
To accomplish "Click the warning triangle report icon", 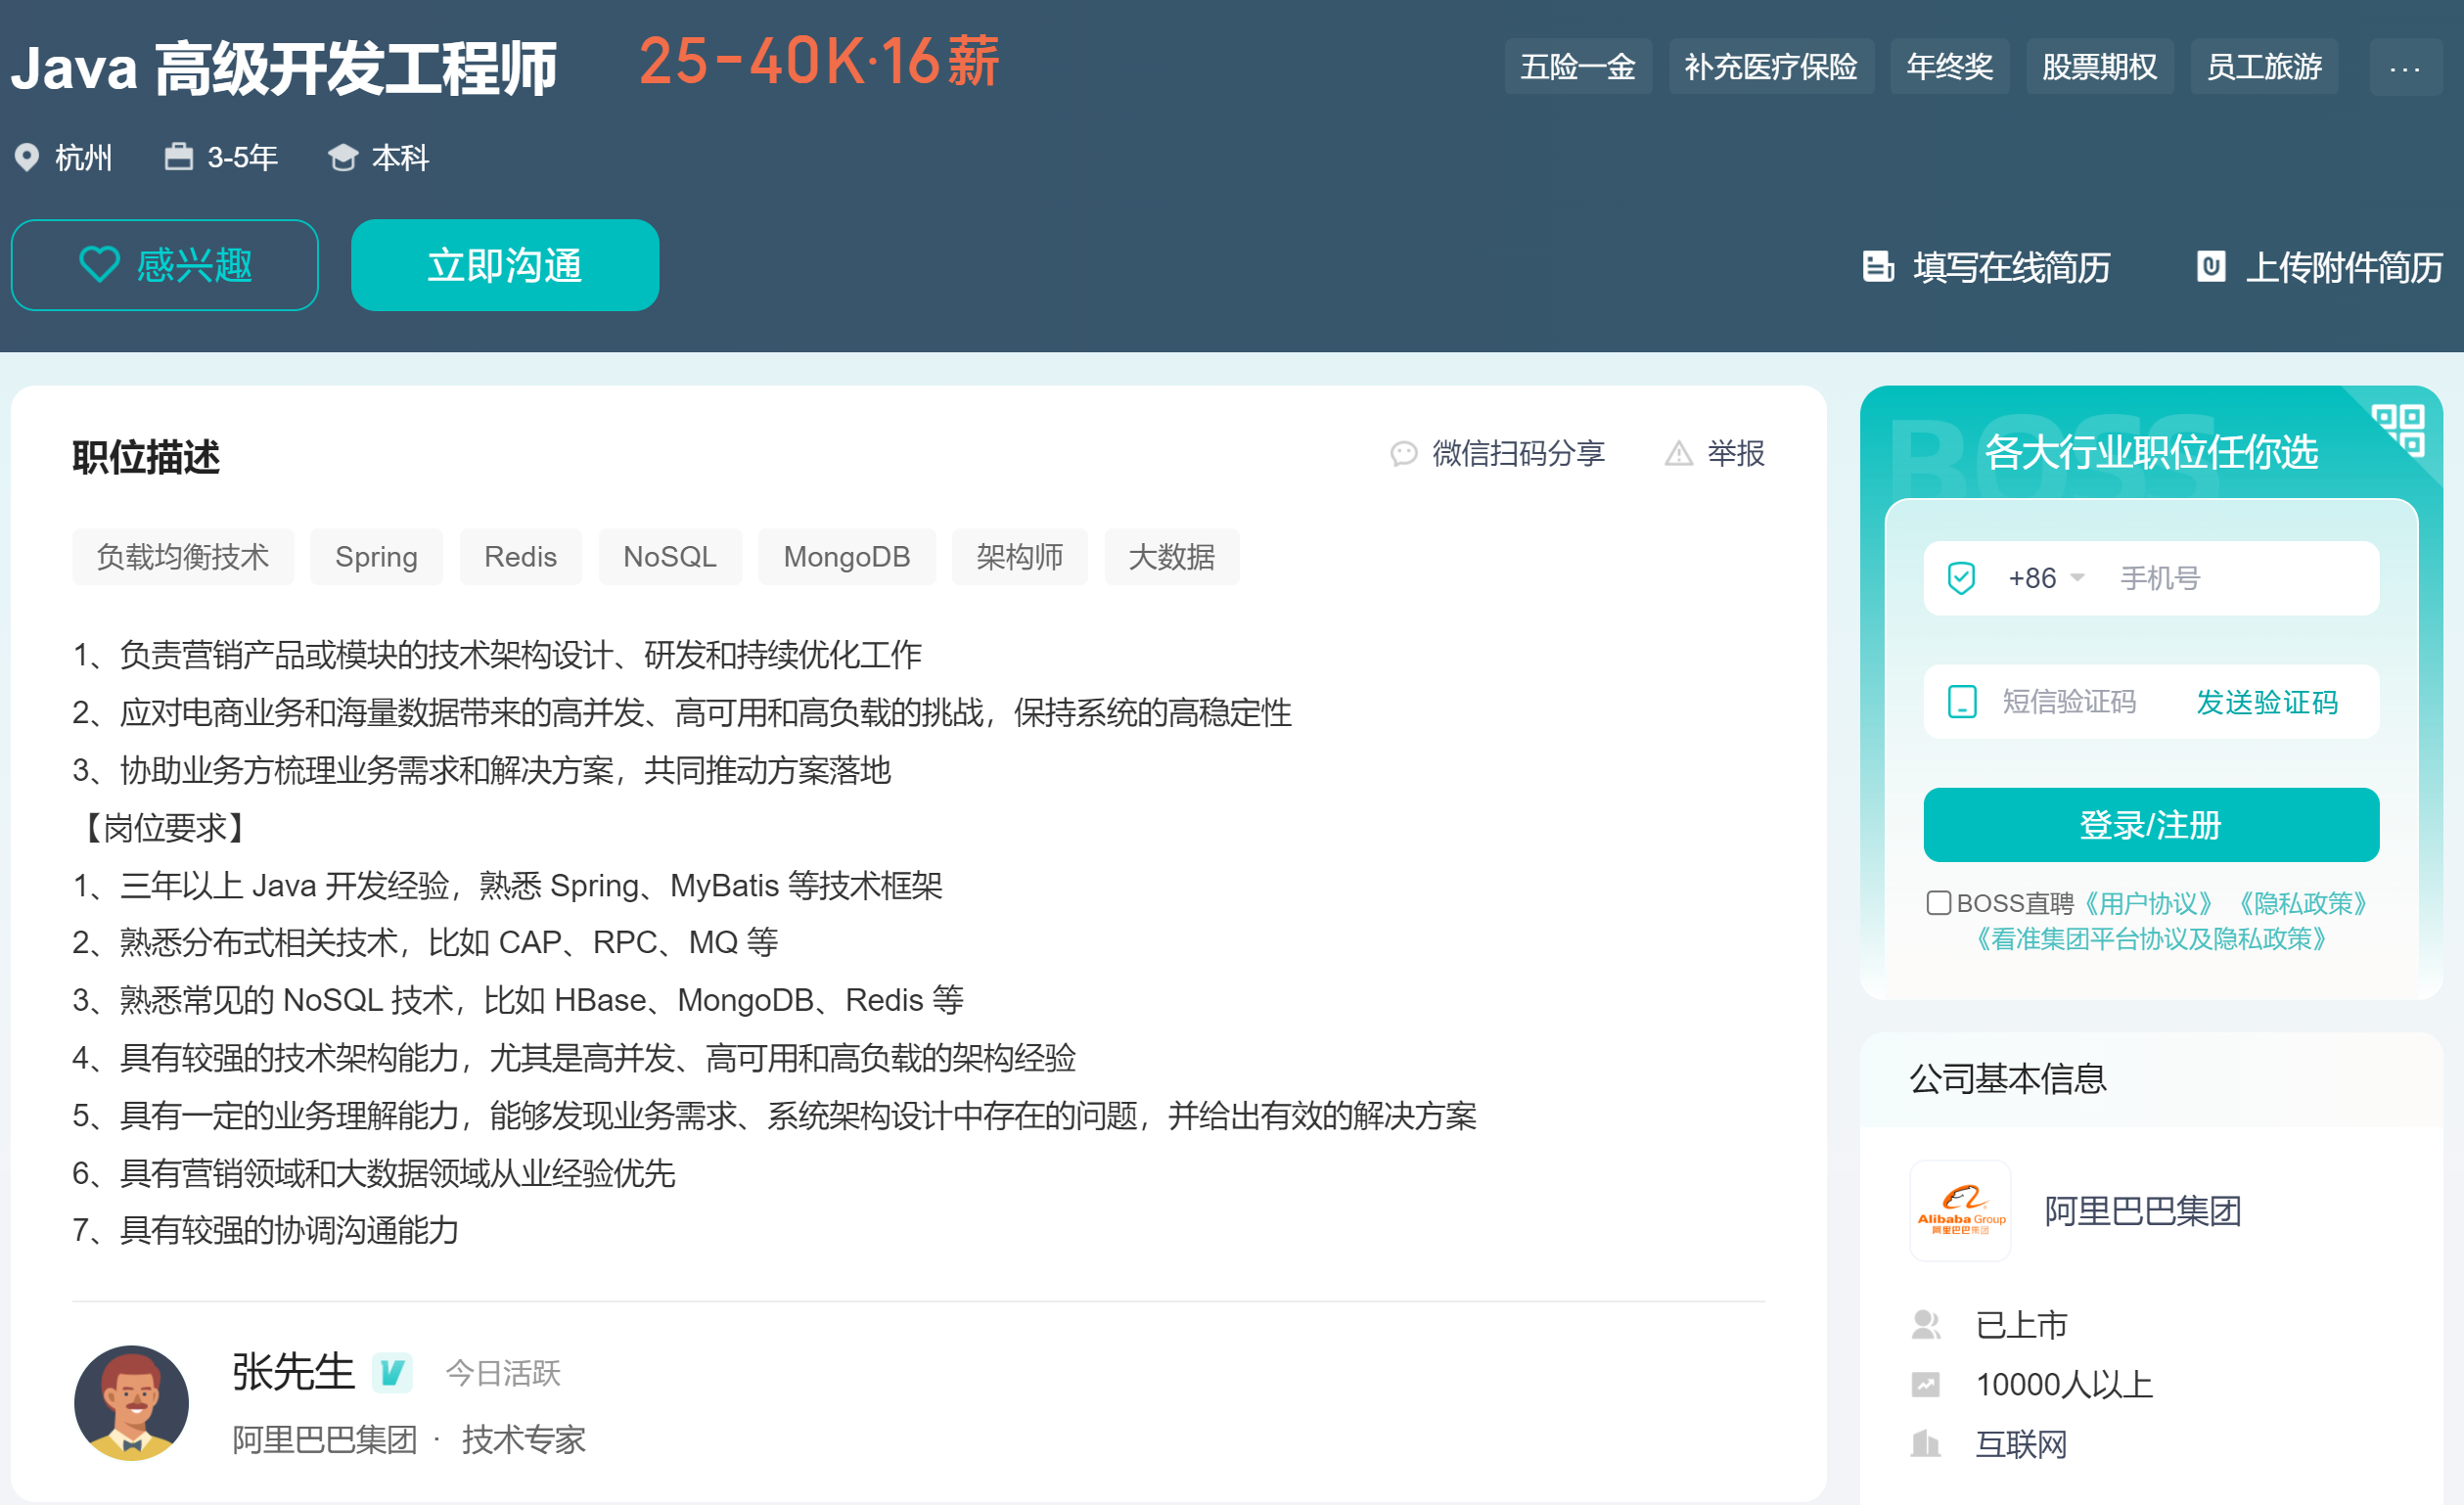I will [x=1678, y=454].
